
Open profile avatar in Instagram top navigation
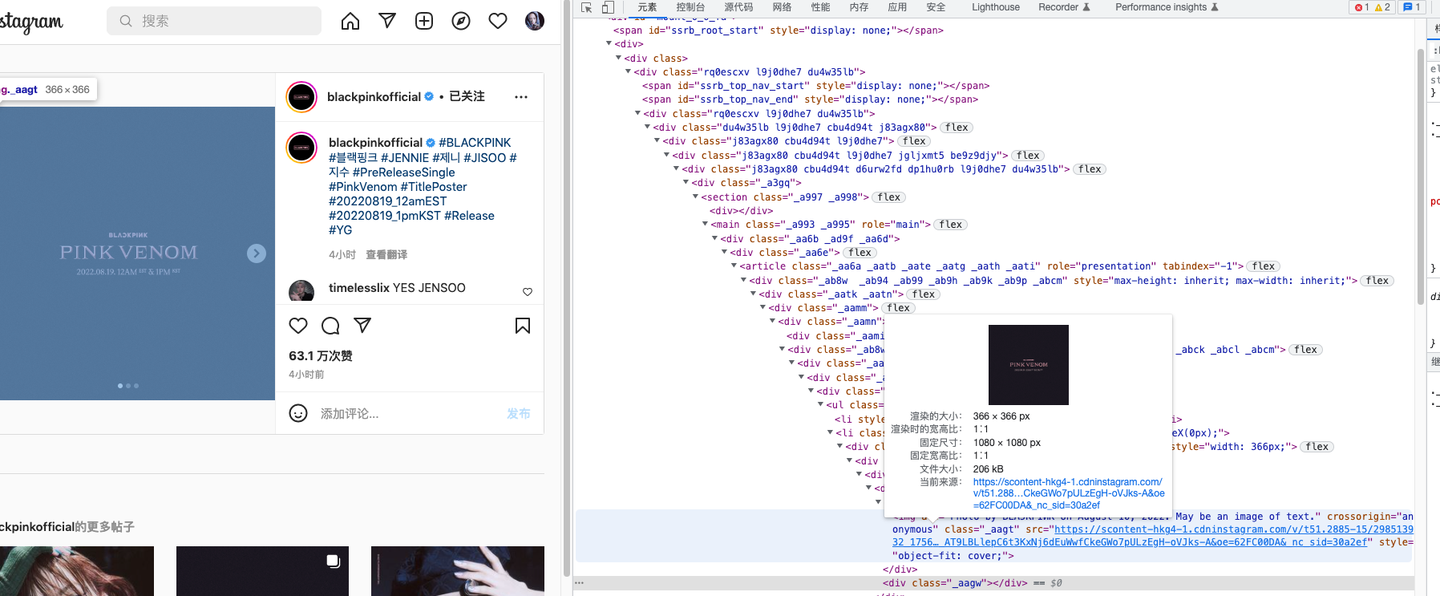tap(535, 21)
